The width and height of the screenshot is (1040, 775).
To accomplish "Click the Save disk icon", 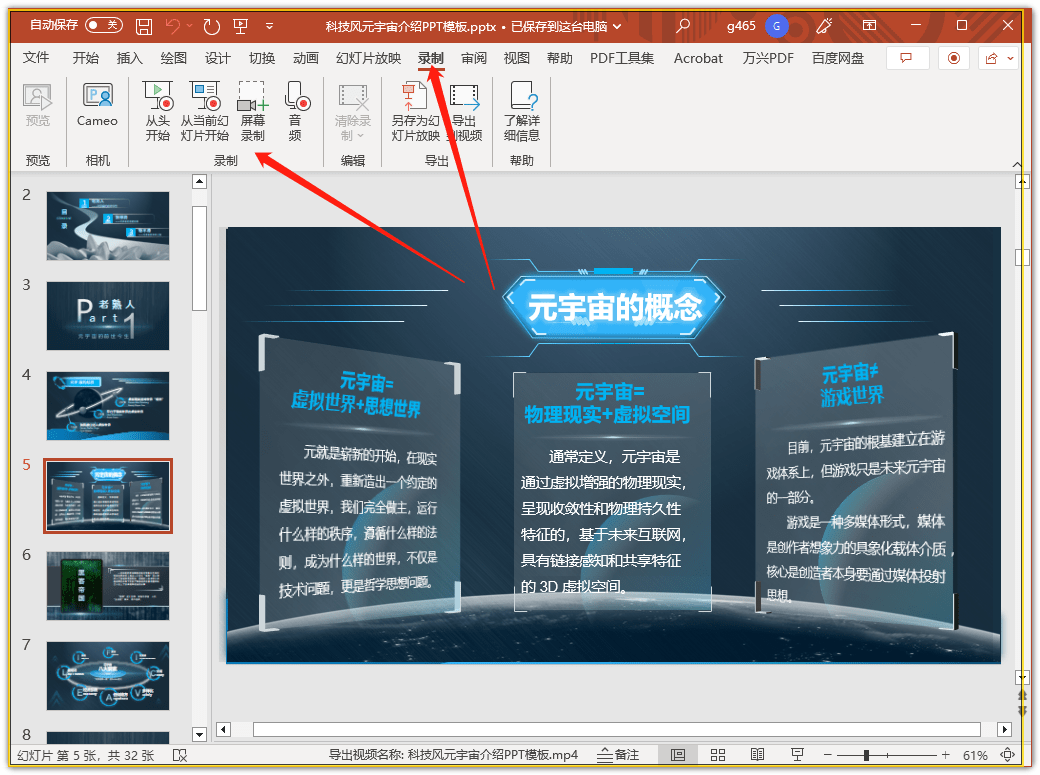I will [144, 26].
